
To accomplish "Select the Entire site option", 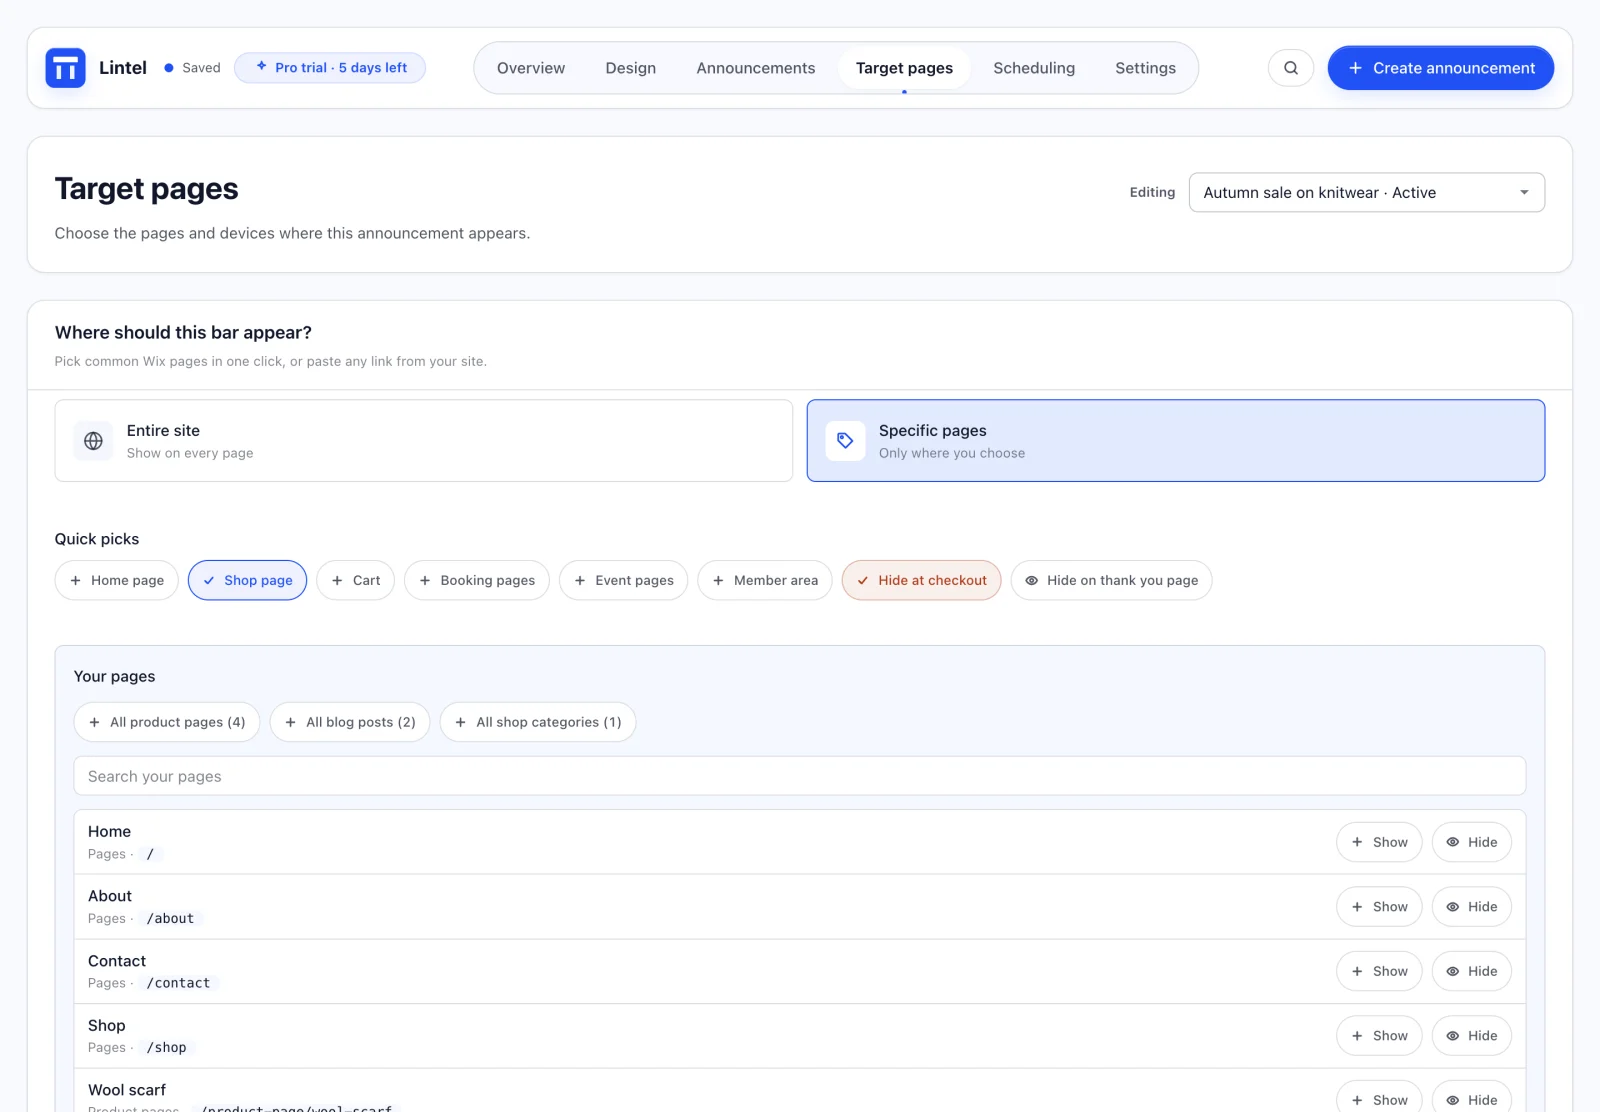I will point(424,441).
